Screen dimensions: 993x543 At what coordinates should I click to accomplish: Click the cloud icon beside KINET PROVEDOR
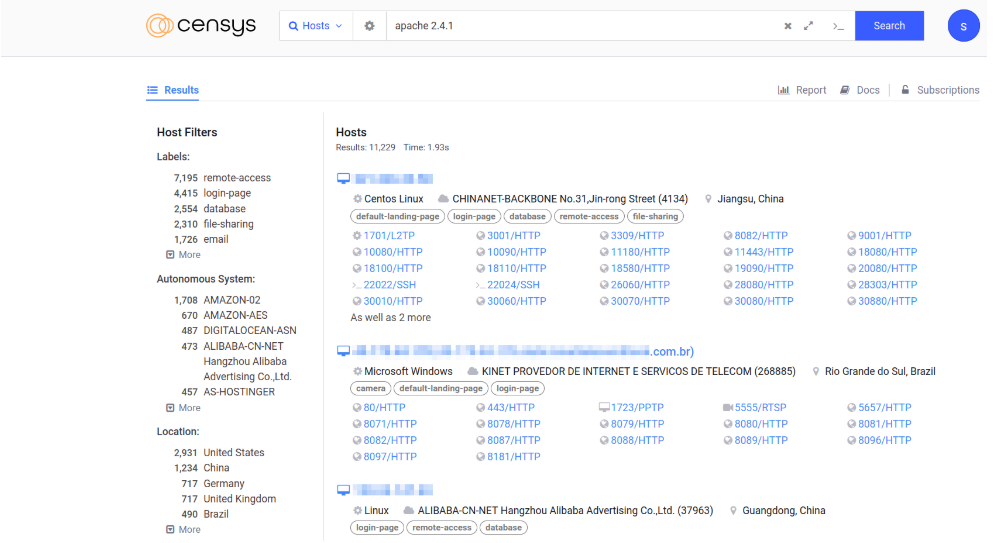coord(472,371)
